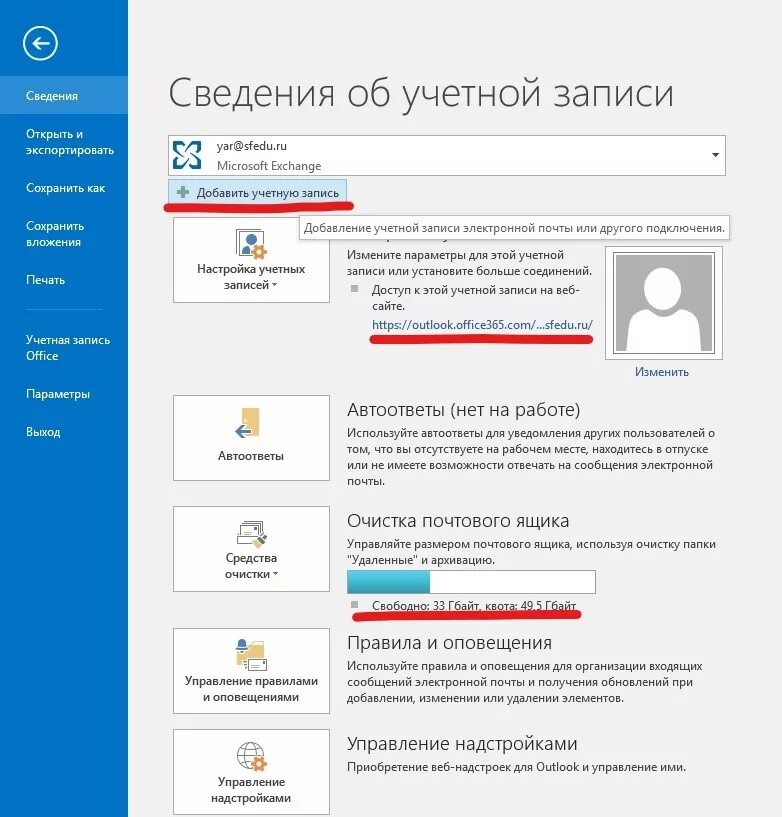Click the auto-reply arrow document icon

248,423
